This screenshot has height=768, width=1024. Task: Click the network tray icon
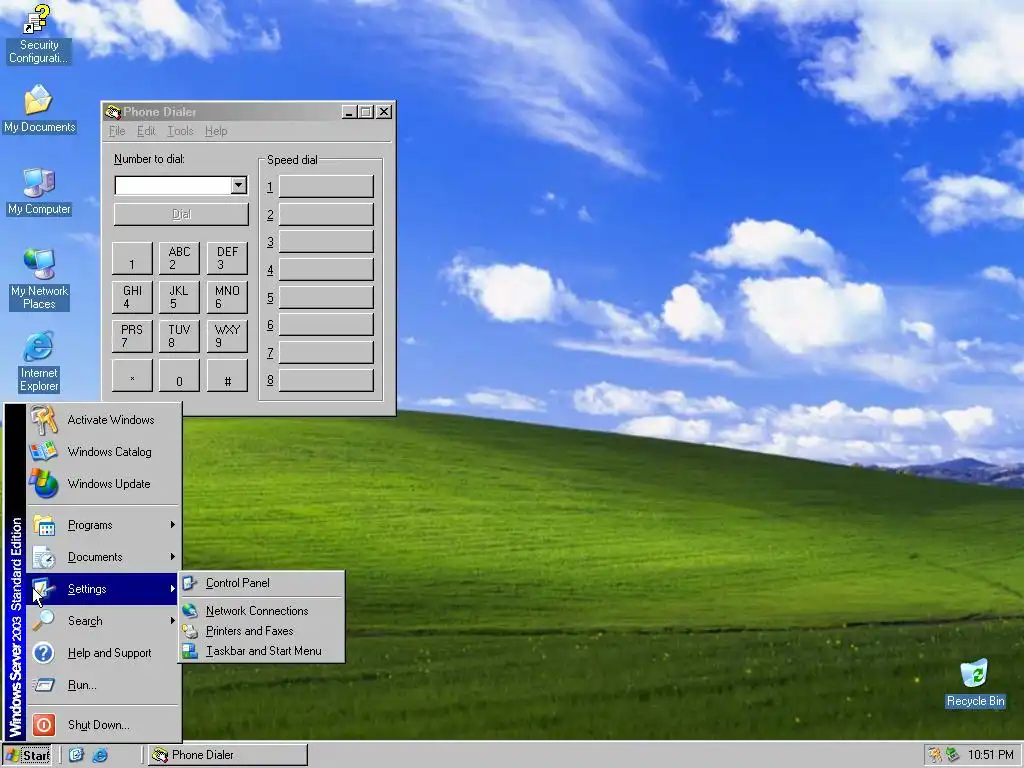coord(953,755)
